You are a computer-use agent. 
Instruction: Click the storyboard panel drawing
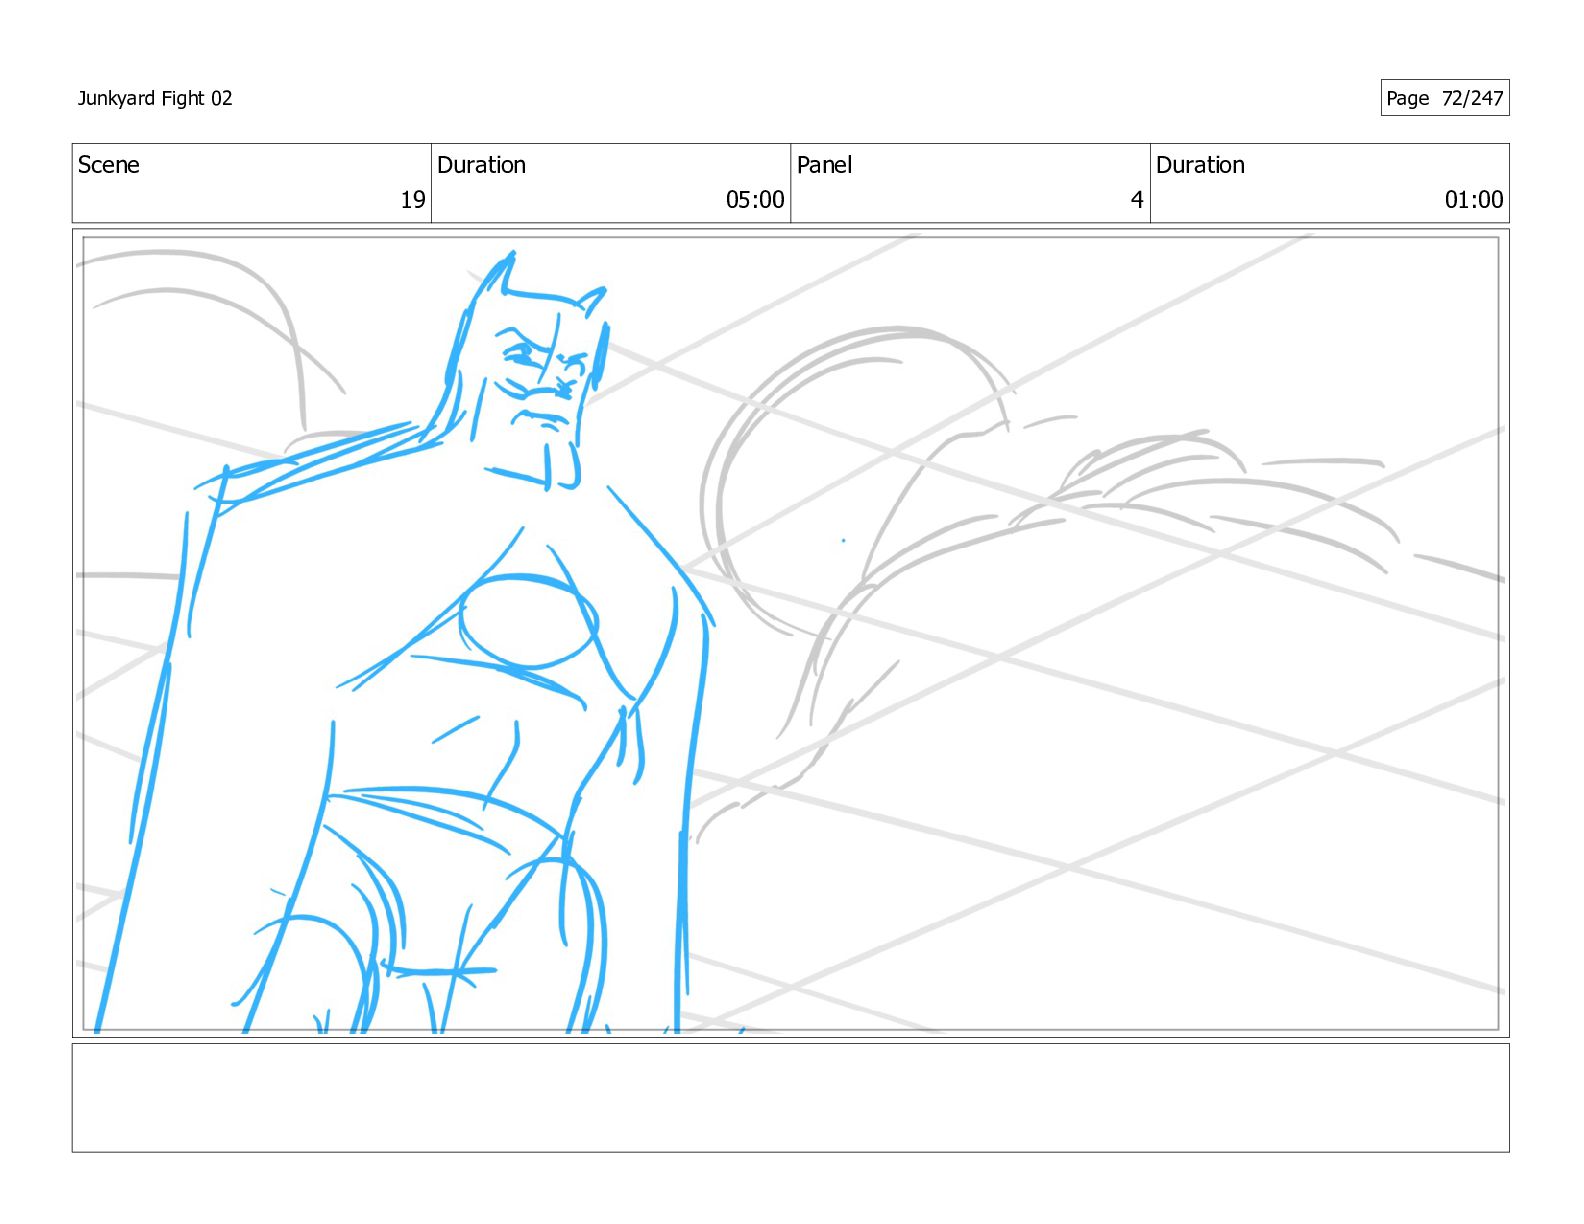(790, 633)
